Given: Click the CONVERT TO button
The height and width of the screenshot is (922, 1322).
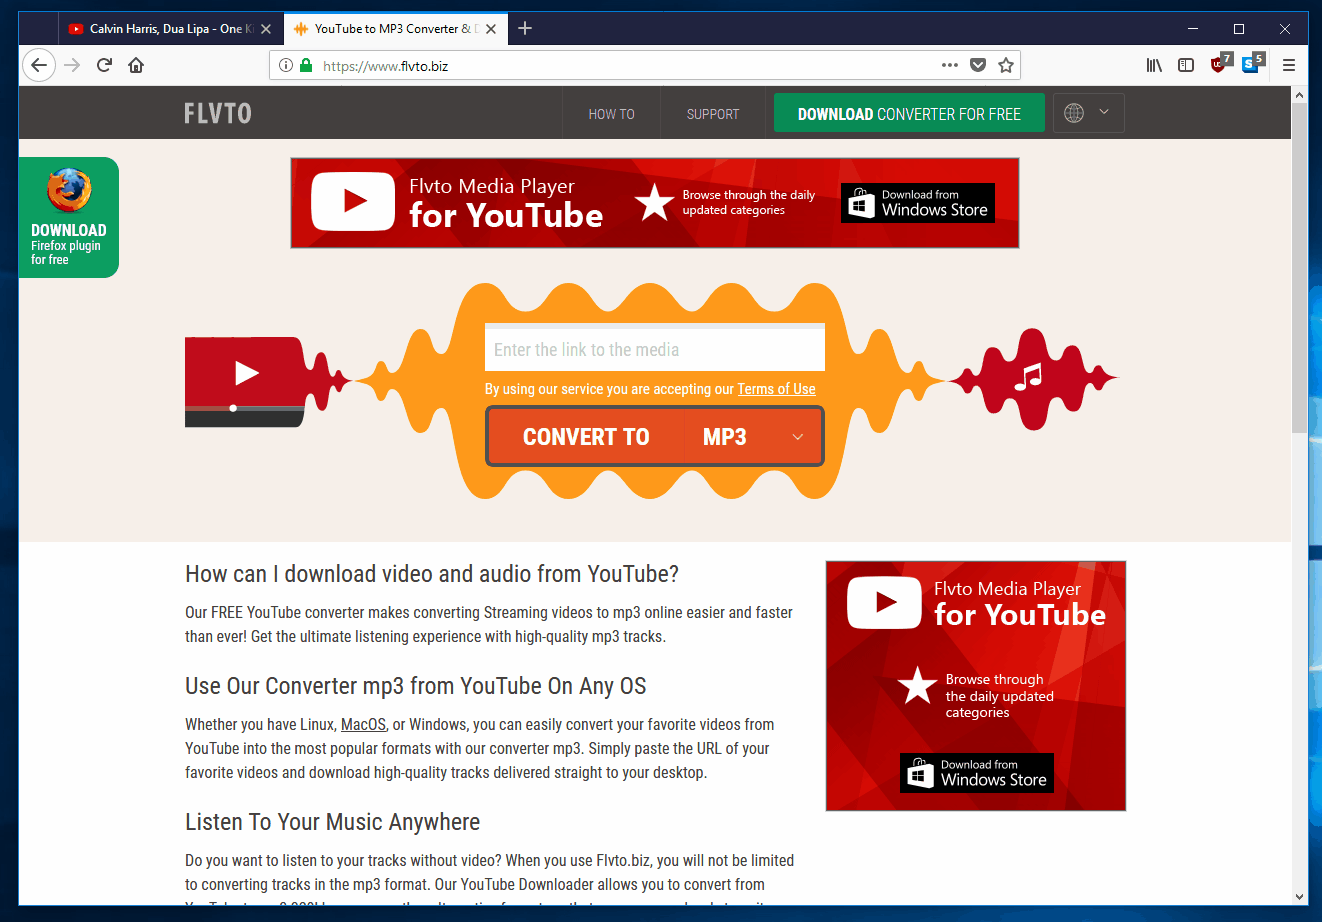Looking at the screenshot, I should 586,437.
